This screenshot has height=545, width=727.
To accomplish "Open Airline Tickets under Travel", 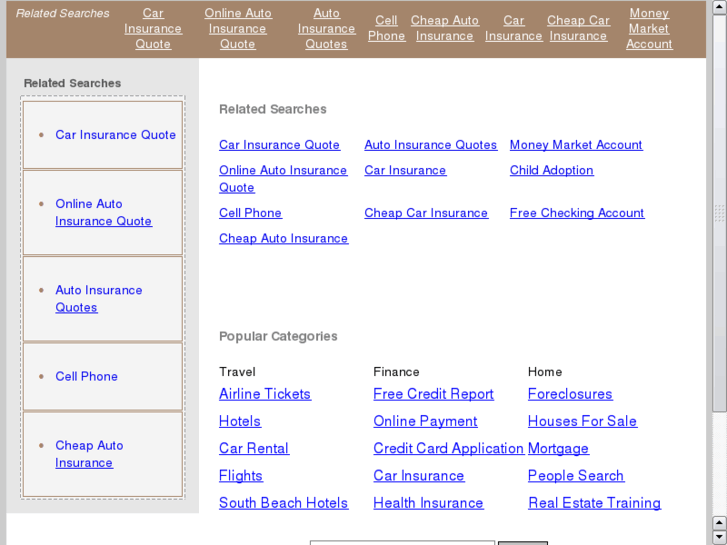I will click(265, 394).
